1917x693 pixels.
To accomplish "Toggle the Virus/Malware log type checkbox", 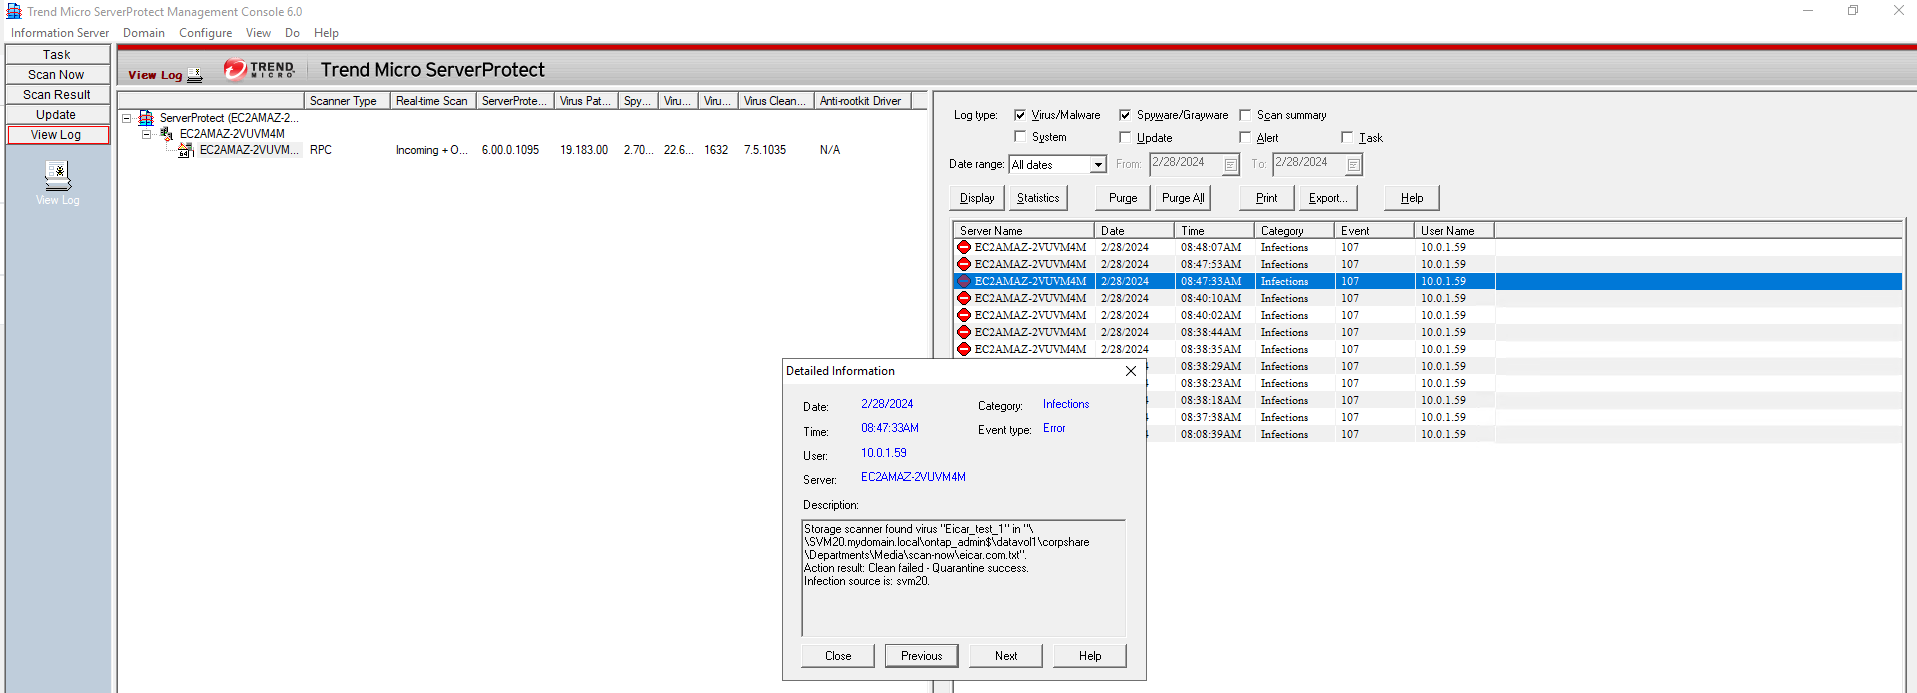I will [x=1020, y=115].
